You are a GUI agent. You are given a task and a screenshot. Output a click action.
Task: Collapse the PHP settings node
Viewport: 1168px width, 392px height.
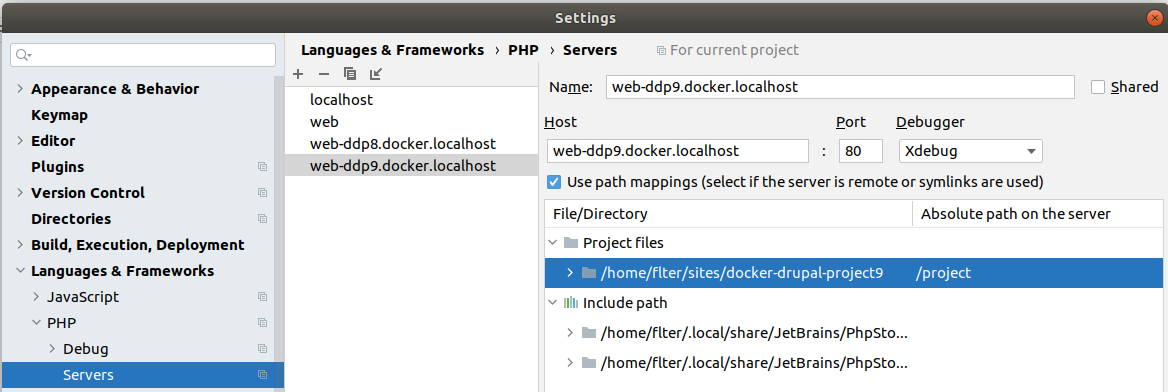36,323
